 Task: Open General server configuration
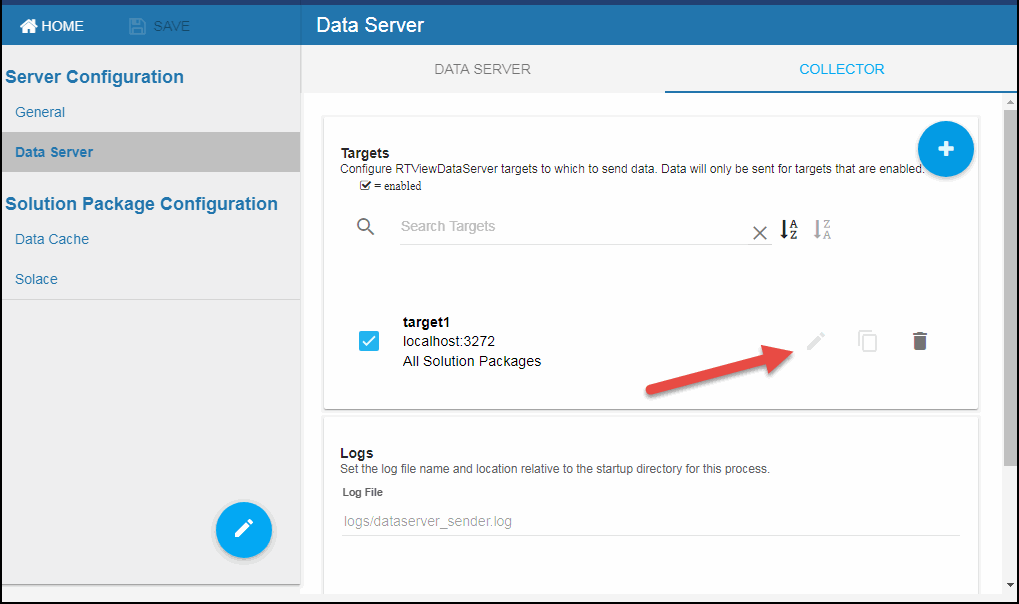pos(40,112)
